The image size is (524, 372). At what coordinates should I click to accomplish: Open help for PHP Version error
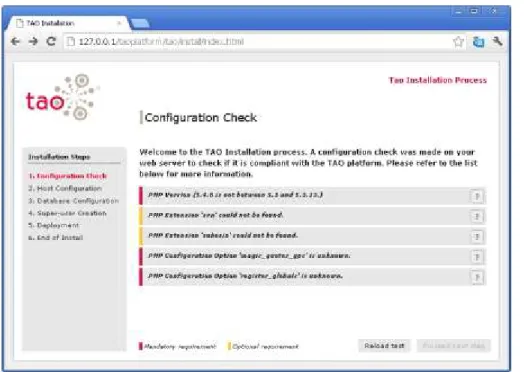pos(477,196)
